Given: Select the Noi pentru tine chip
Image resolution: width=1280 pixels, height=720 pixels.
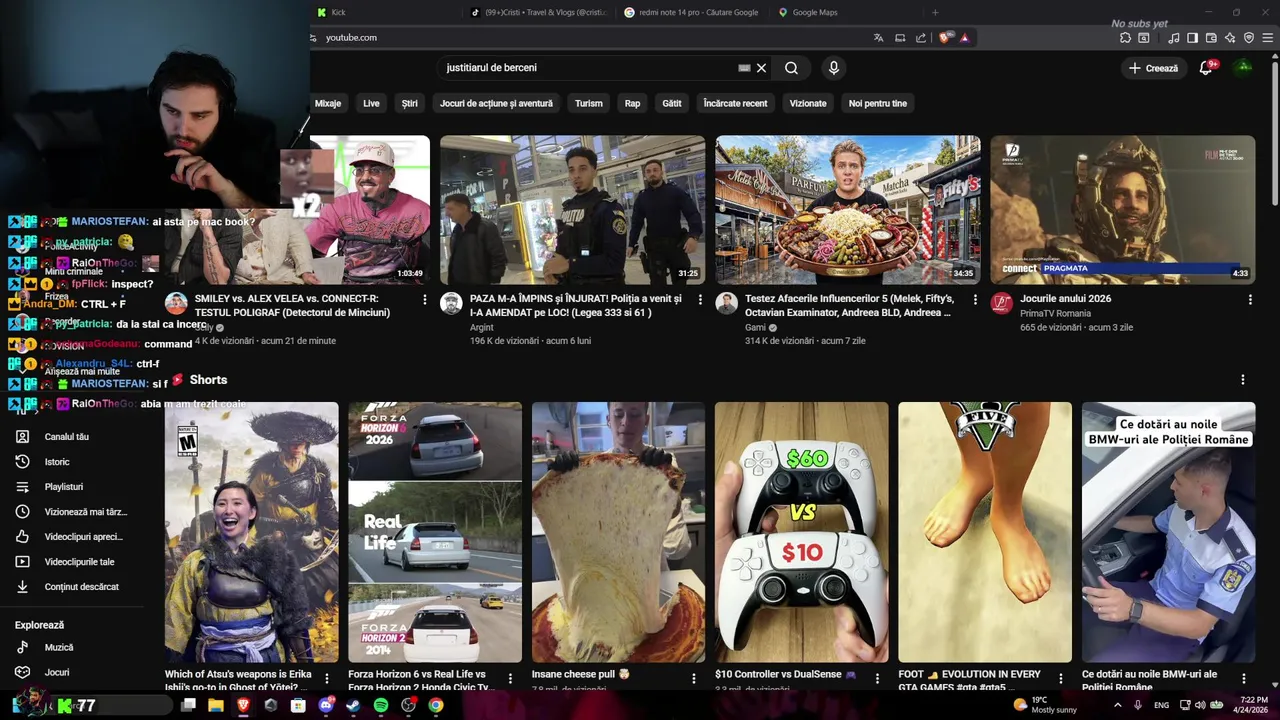Looking at the screenshot, I should pos(878,103).
